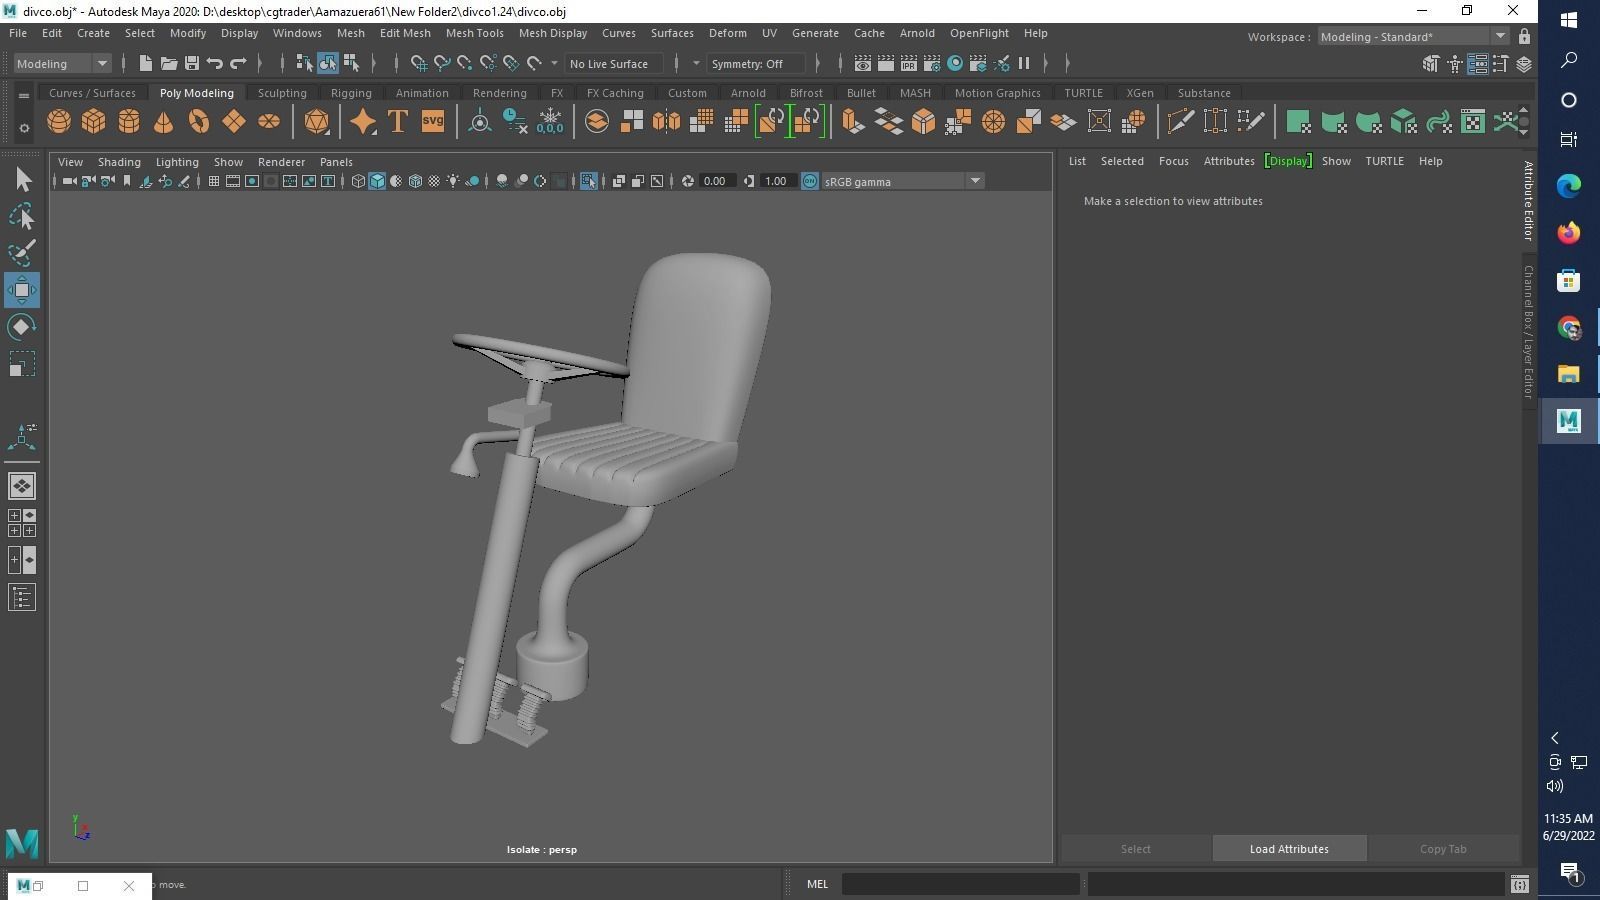
Task: Click the Open Scene folder icon
Action: (169, 63)
